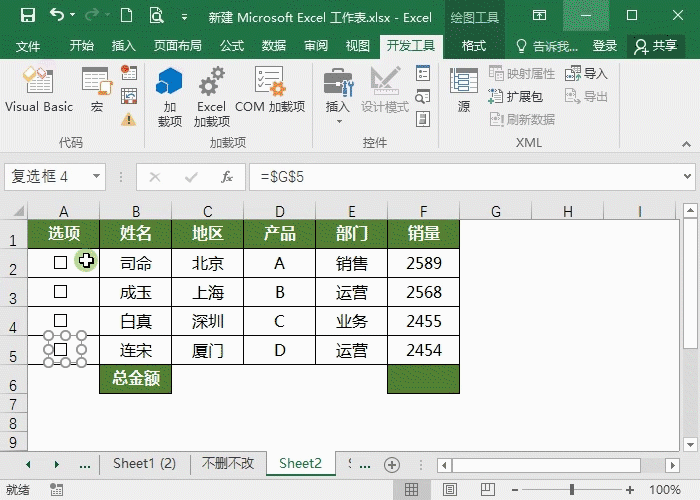Open the 文件 menu
Screen dimensions: 700x500
coord(28,46)
